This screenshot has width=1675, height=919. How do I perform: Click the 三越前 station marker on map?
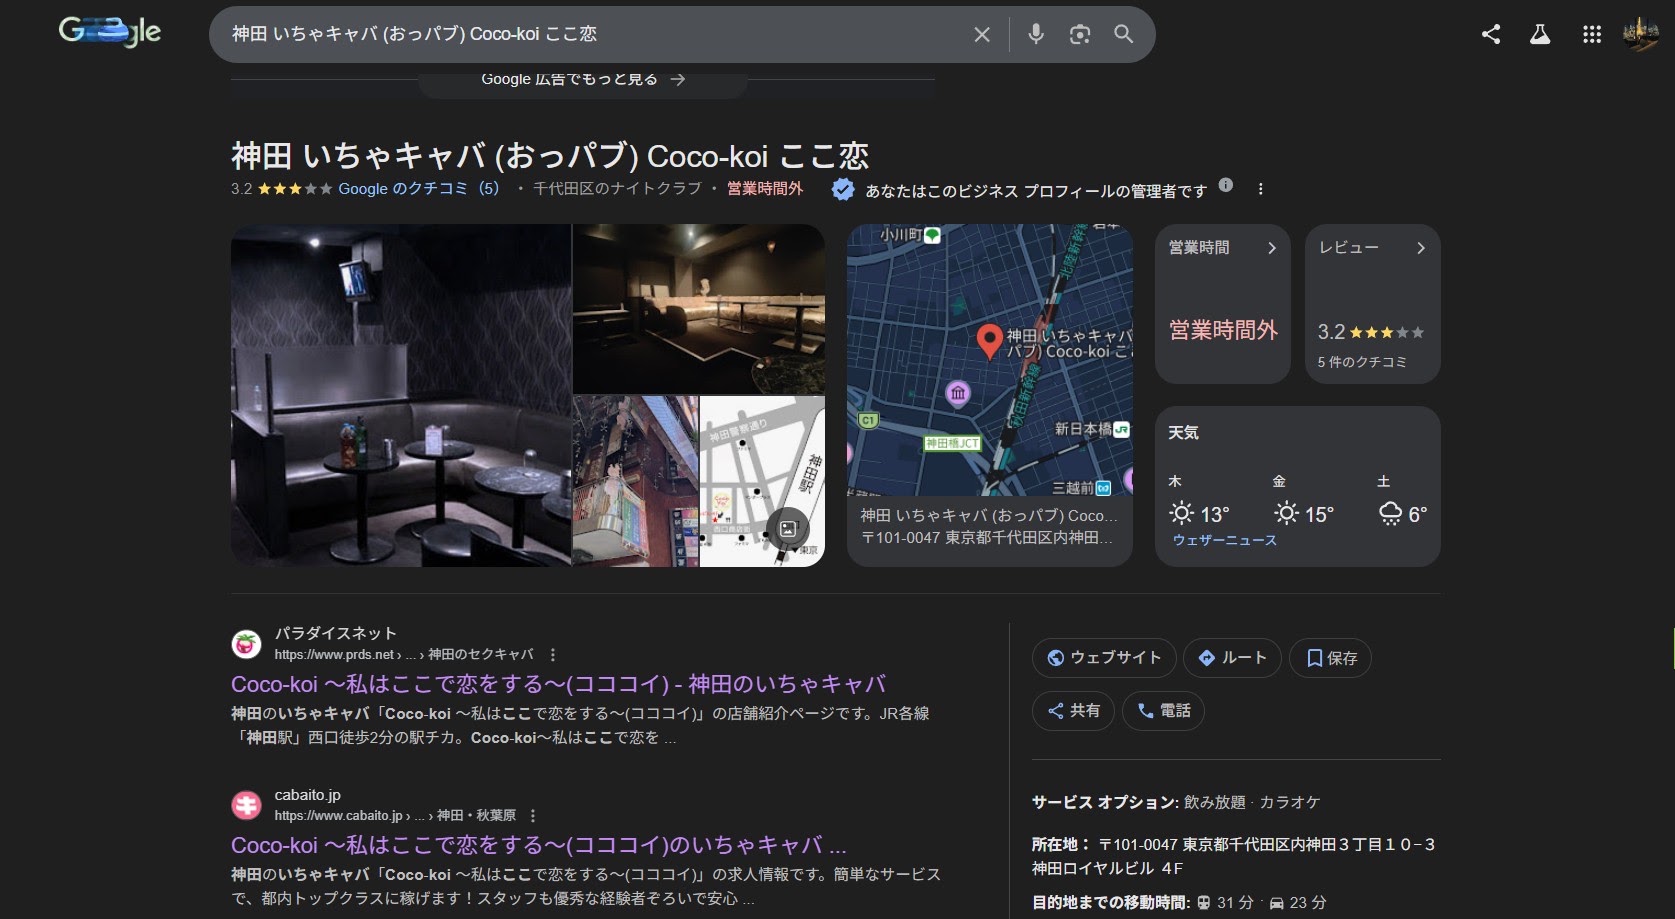1103,488
